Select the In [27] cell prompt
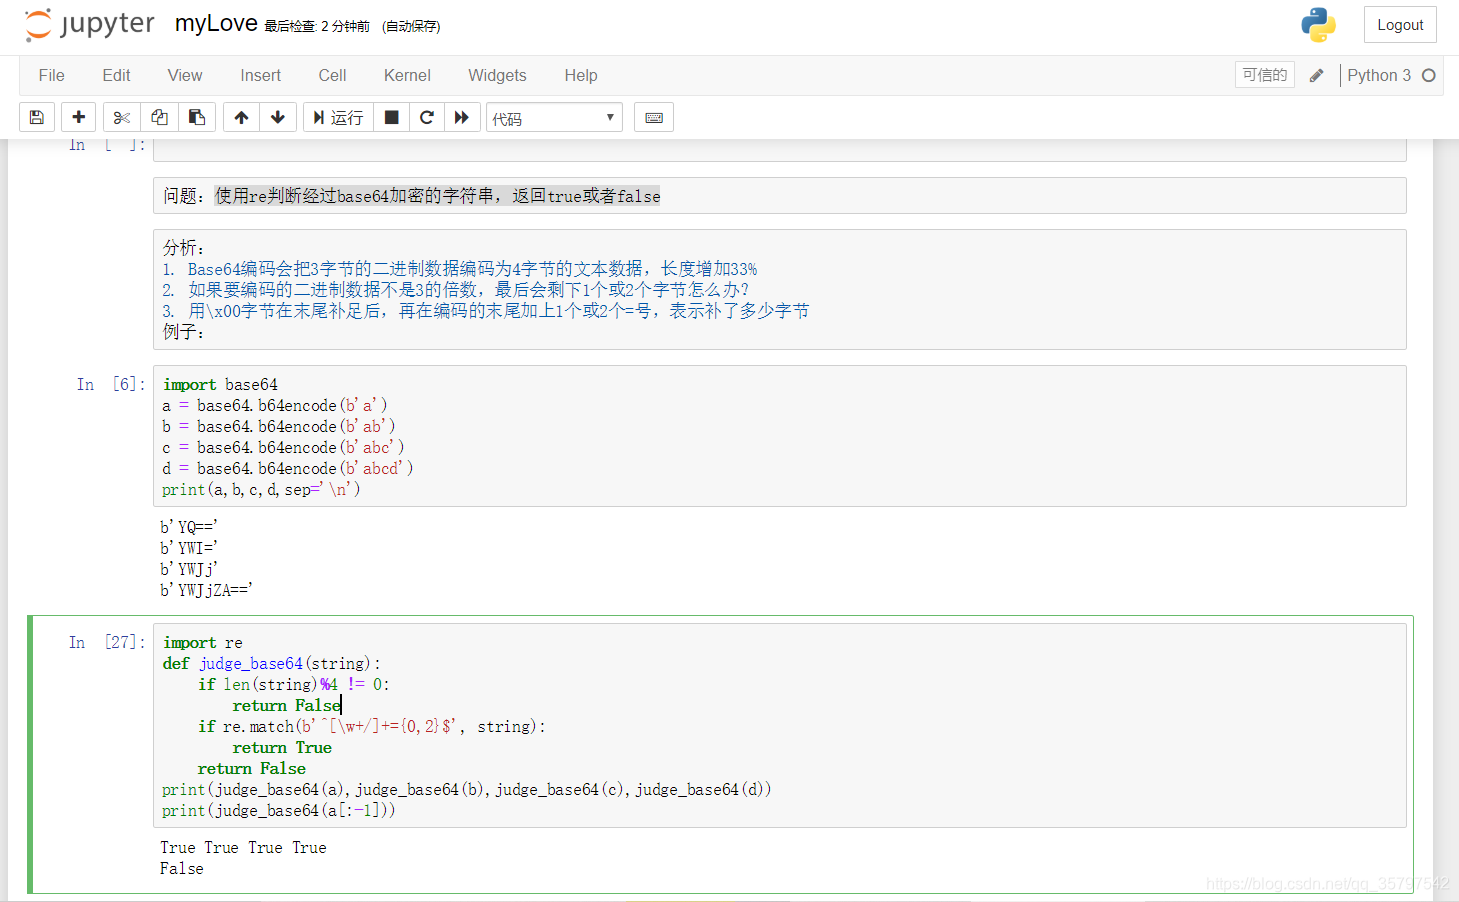 [x=107, y=642]
